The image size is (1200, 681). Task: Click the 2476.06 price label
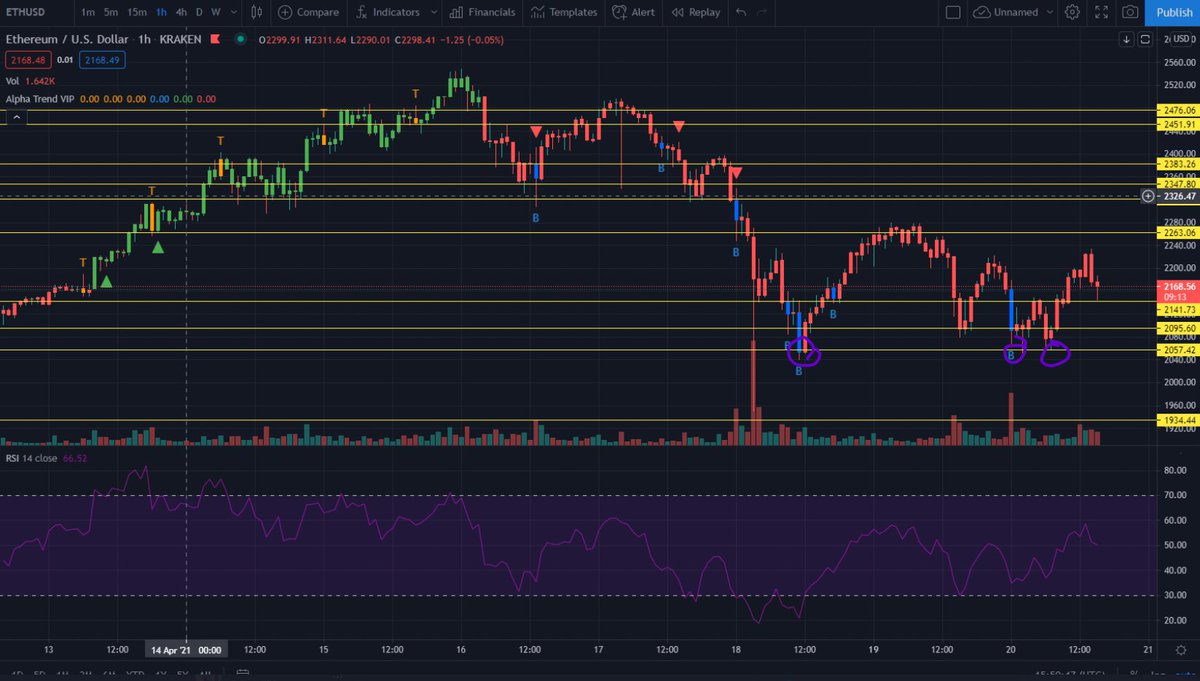[1179, 110]
